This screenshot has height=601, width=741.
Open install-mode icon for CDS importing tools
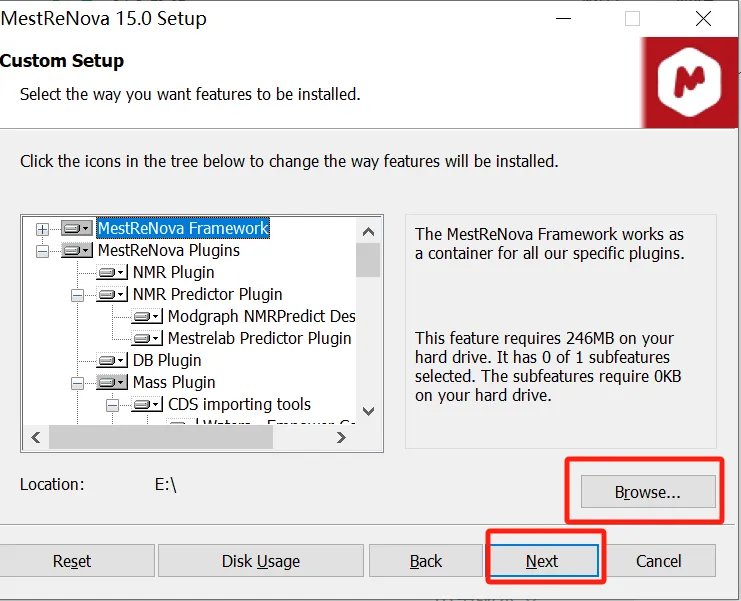coord(146,404)
